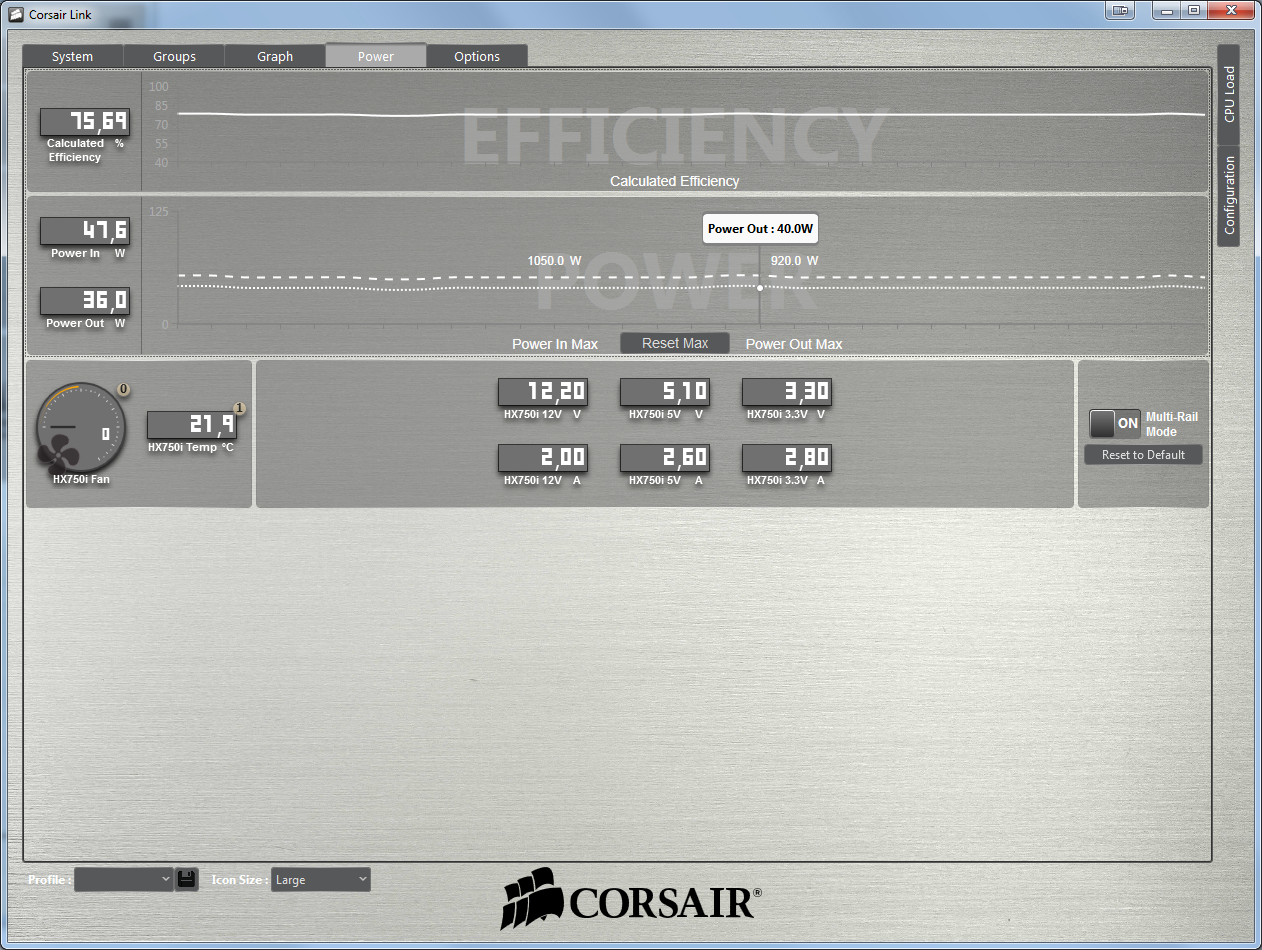Open the CPU Load side tab

pos(1229,94)
